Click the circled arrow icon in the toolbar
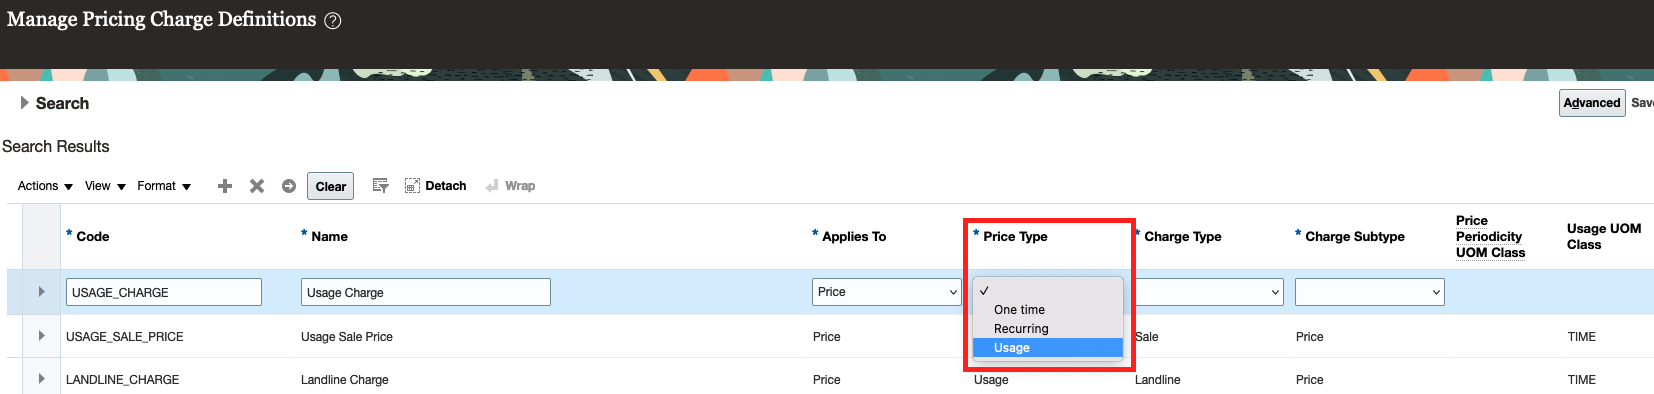Screen dimensions: 1654x394 coord(289,186)
